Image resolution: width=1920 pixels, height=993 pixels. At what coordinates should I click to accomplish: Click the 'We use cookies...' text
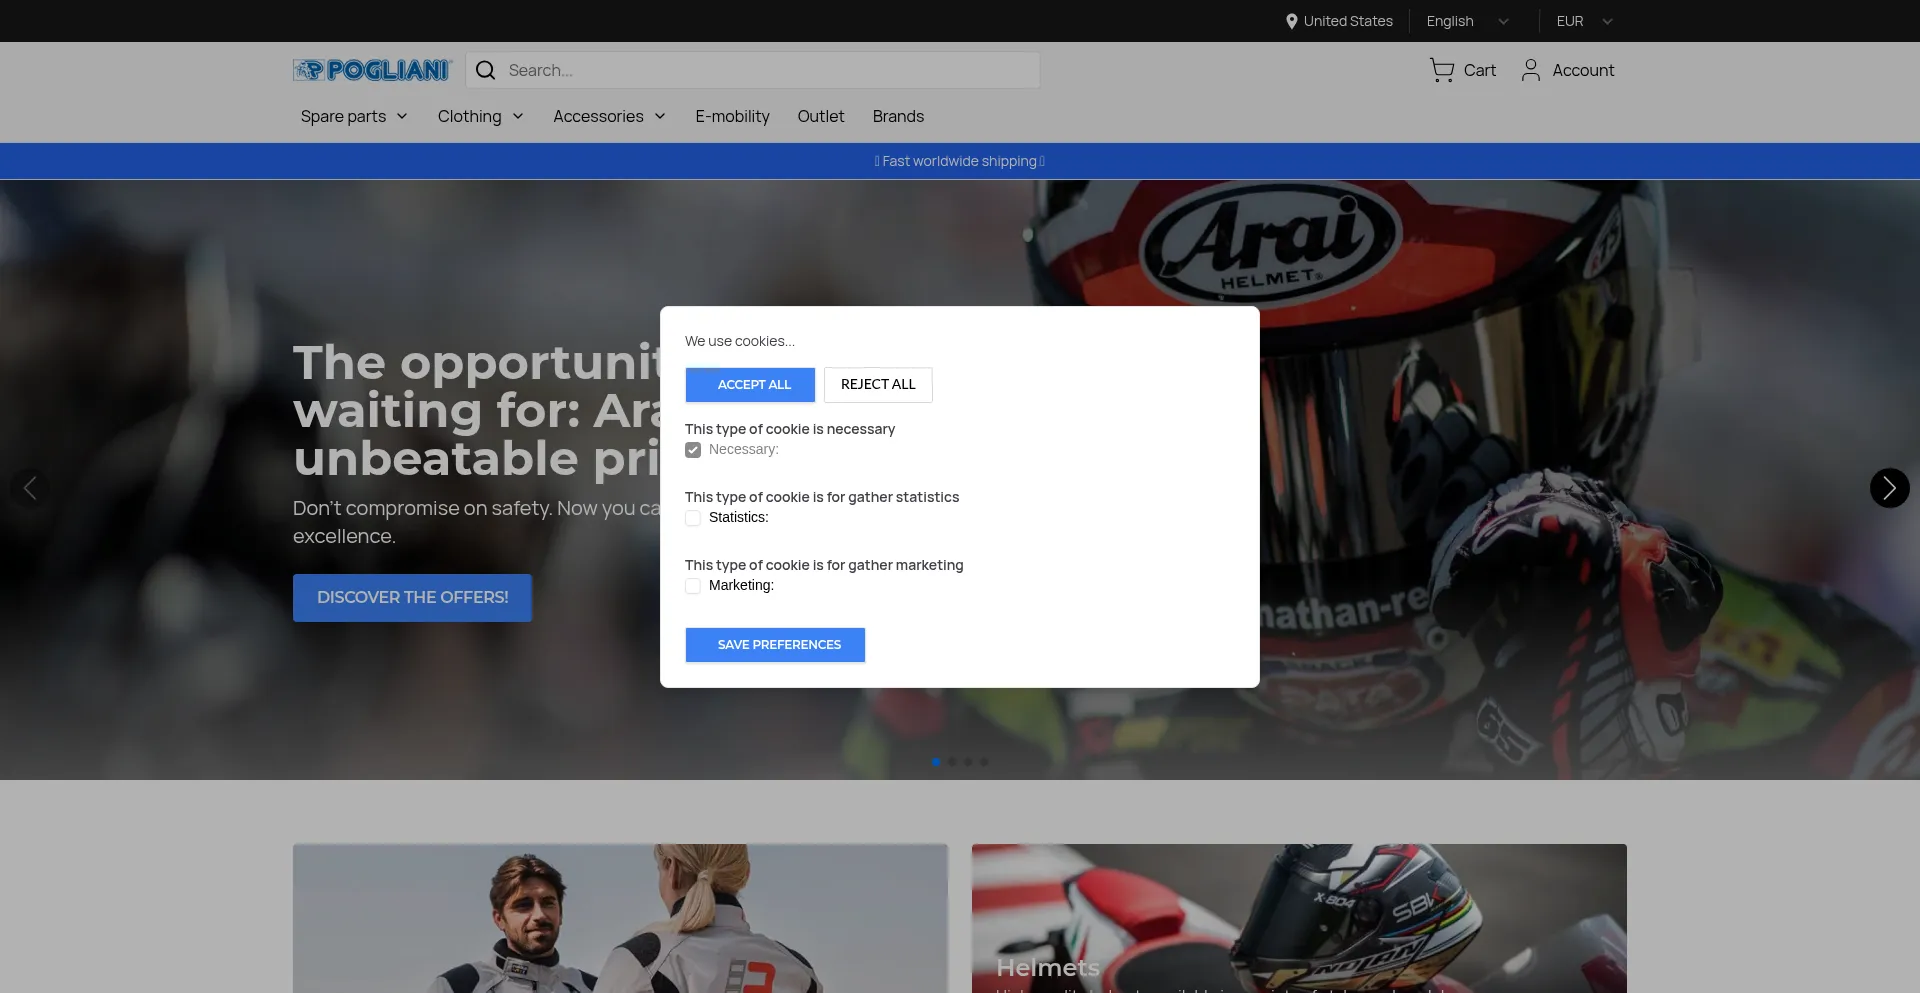point(740,341)
